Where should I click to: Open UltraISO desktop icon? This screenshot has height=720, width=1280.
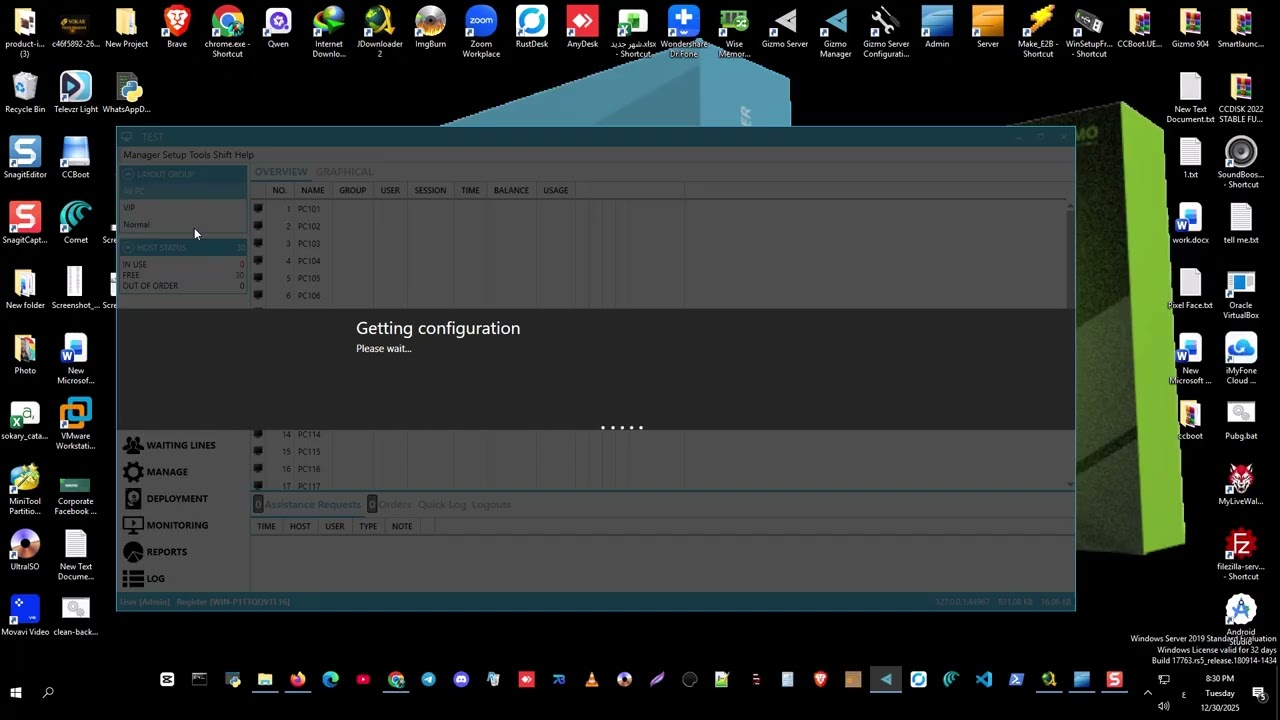pos(25,550)
